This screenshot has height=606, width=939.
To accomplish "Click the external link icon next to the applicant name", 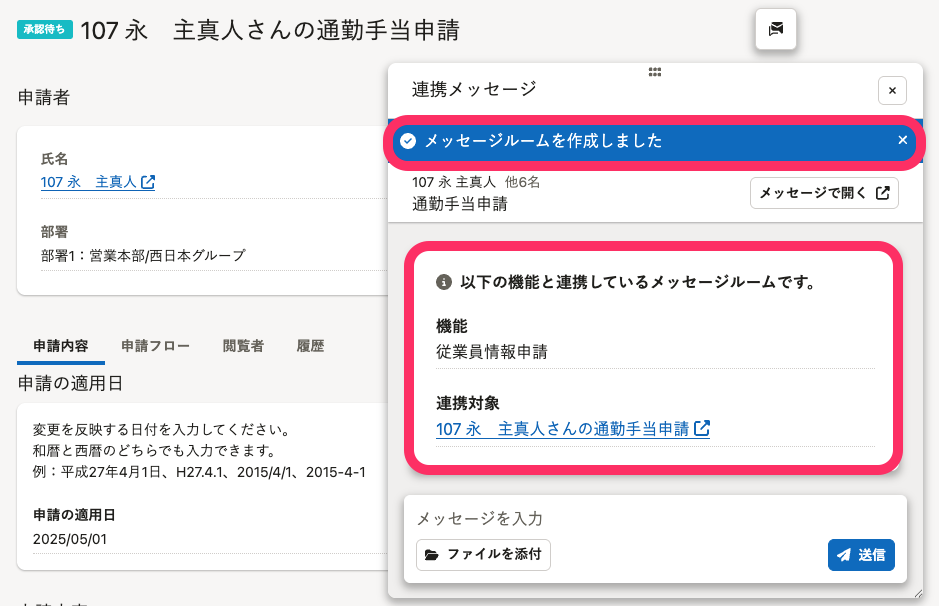I will pos(148,182).
